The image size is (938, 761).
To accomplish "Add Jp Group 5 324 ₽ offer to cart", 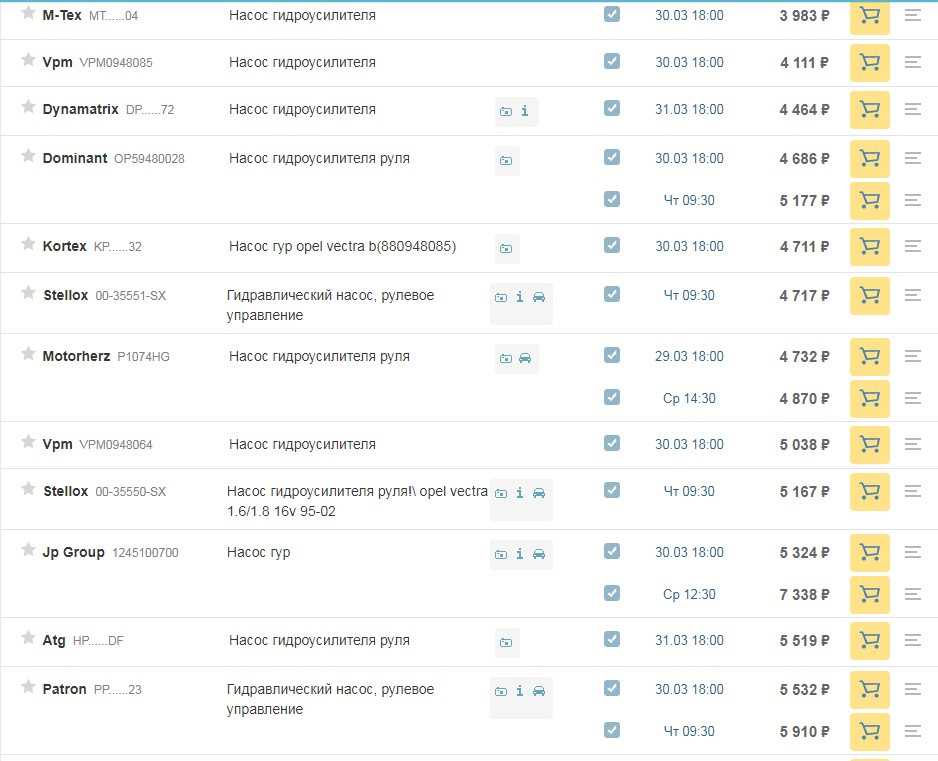I will [x=869, y=553].
